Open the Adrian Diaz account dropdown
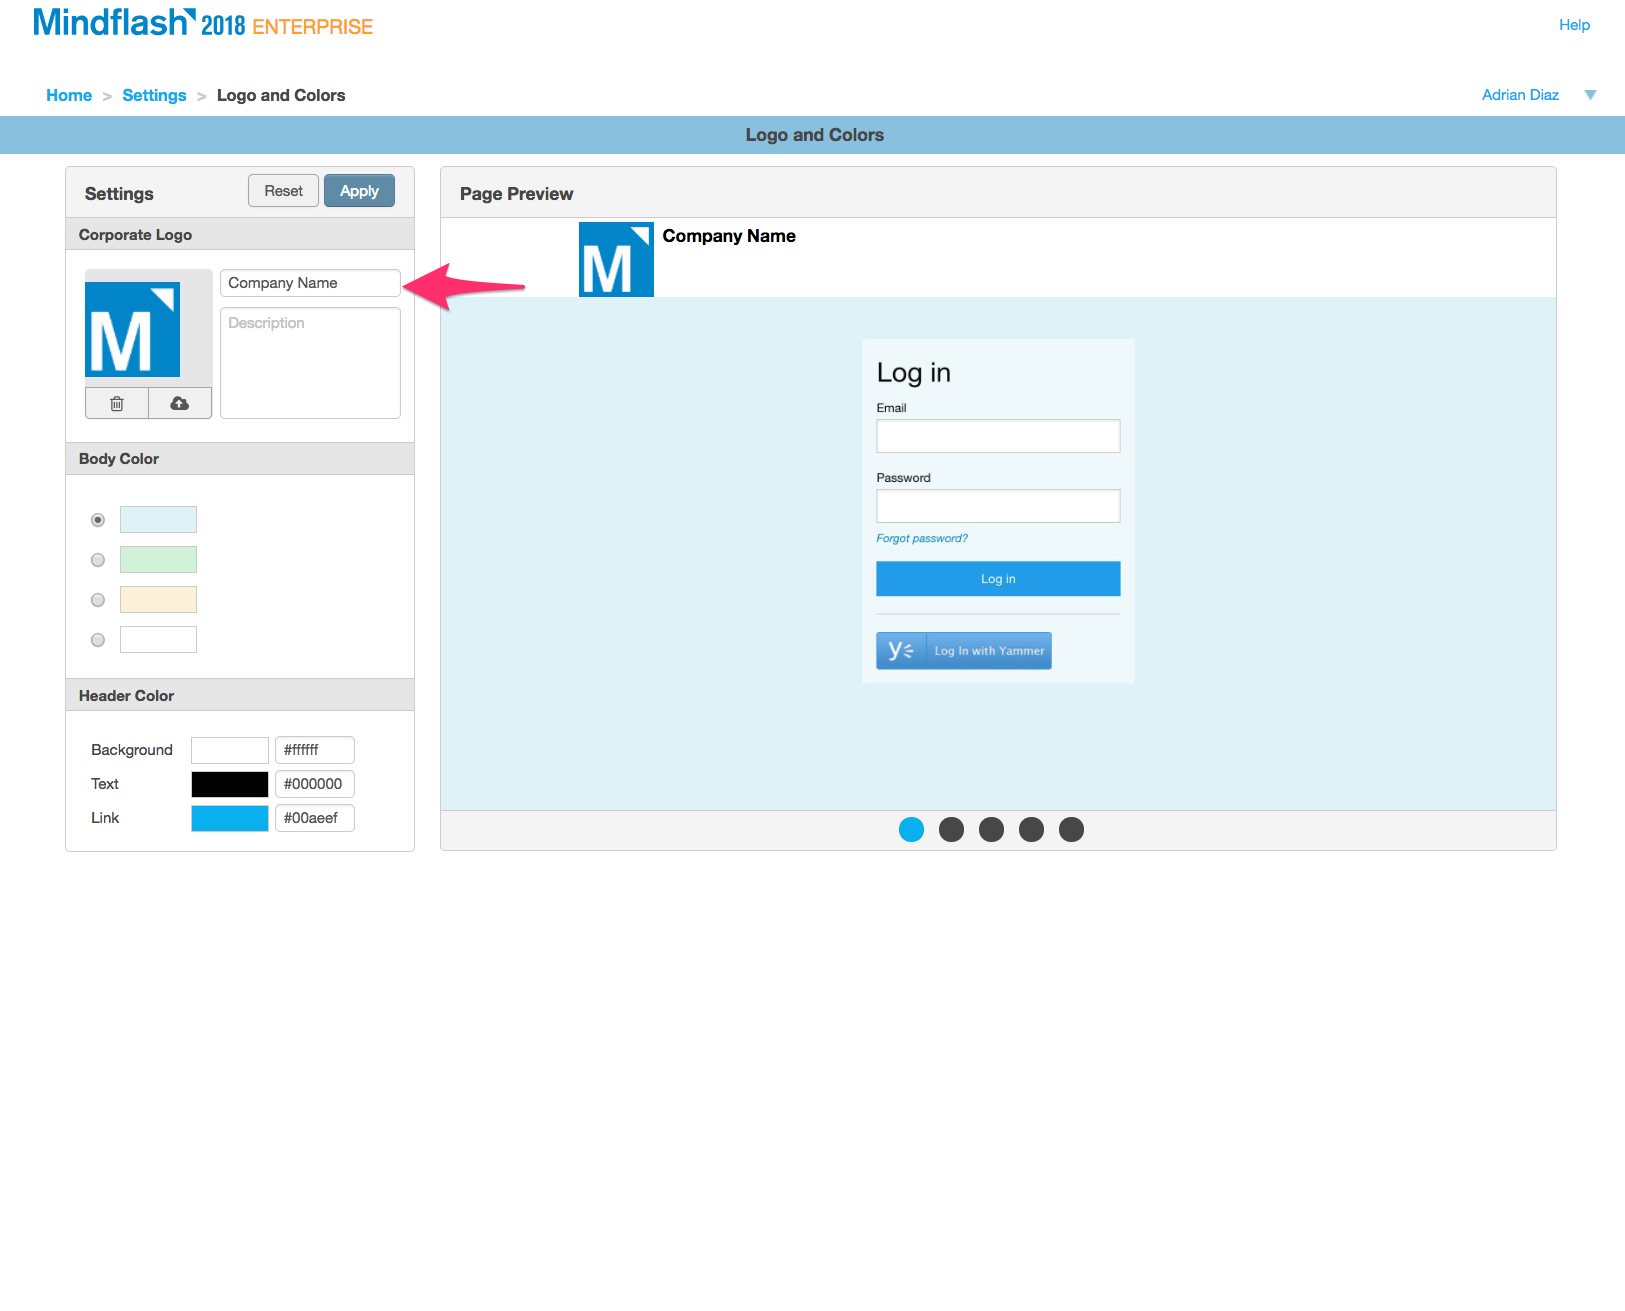This screenshot has height=1311, width=1625. click(x=1590, y=94)
